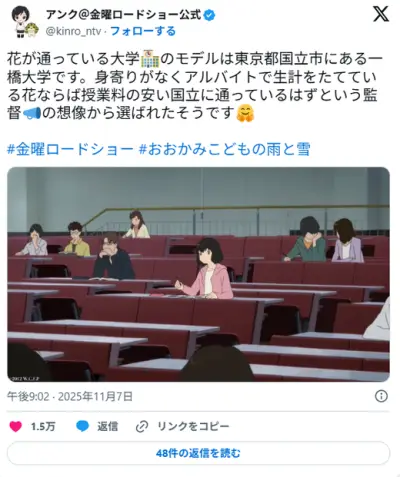
Task: Click the tweet body text paragraph
Action: tap(195, 86)
